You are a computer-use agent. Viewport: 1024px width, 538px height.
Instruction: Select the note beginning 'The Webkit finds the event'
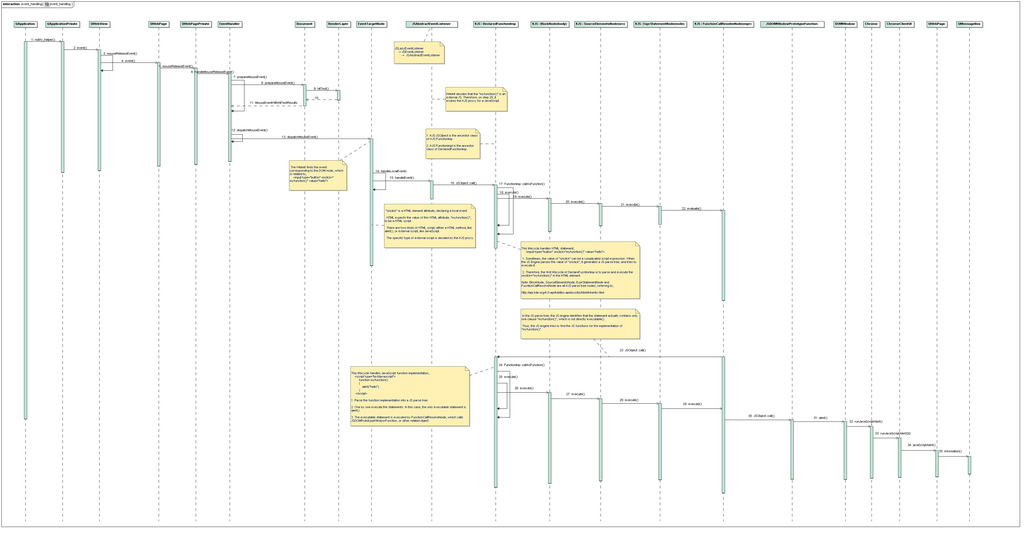pyautogui.click(x=318, y=175)
